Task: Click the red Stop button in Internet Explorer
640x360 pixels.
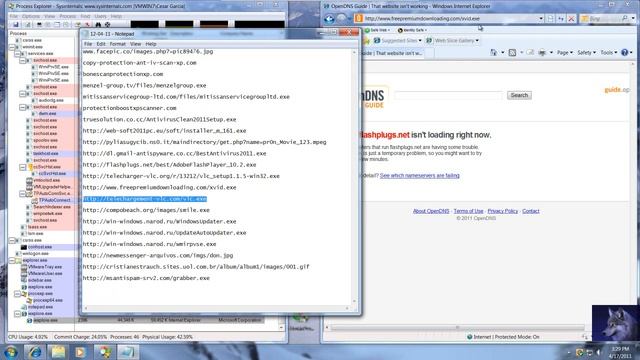Action: tap(571, 18)
